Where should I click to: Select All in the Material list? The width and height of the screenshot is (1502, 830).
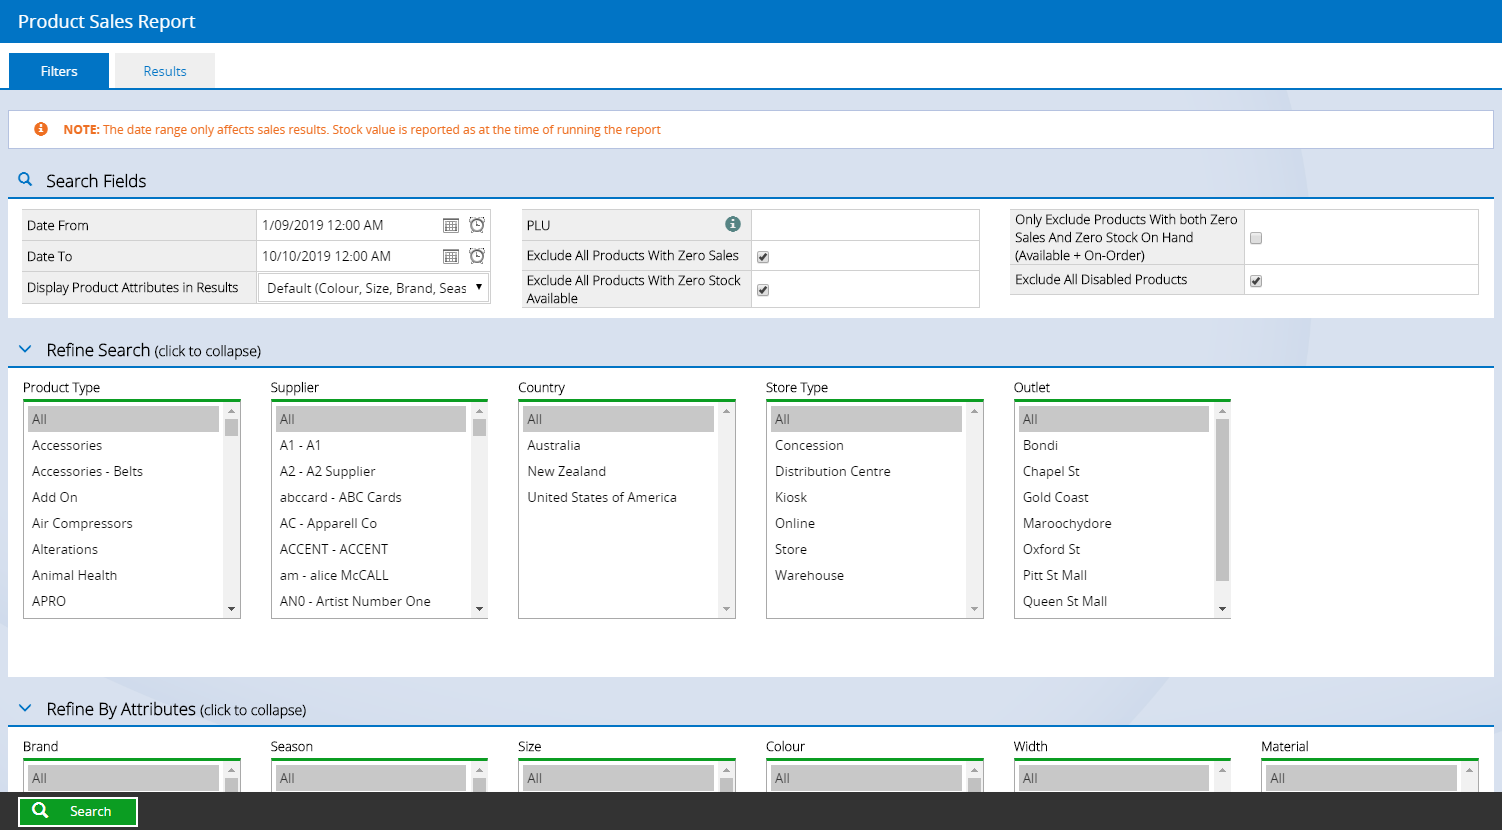1361,778
